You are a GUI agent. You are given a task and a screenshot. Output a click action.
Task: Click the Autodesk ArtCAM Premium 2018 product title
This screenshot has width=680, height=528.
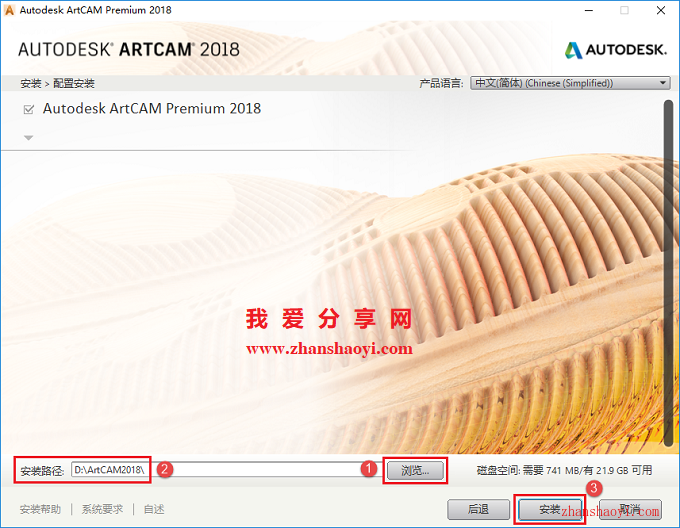[x=152, y=108]
